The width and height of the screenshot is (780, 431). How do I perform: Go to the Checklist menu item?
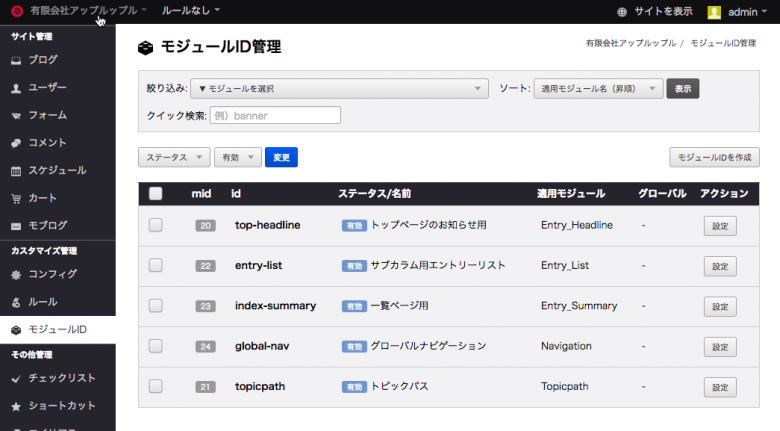point(62,378)
